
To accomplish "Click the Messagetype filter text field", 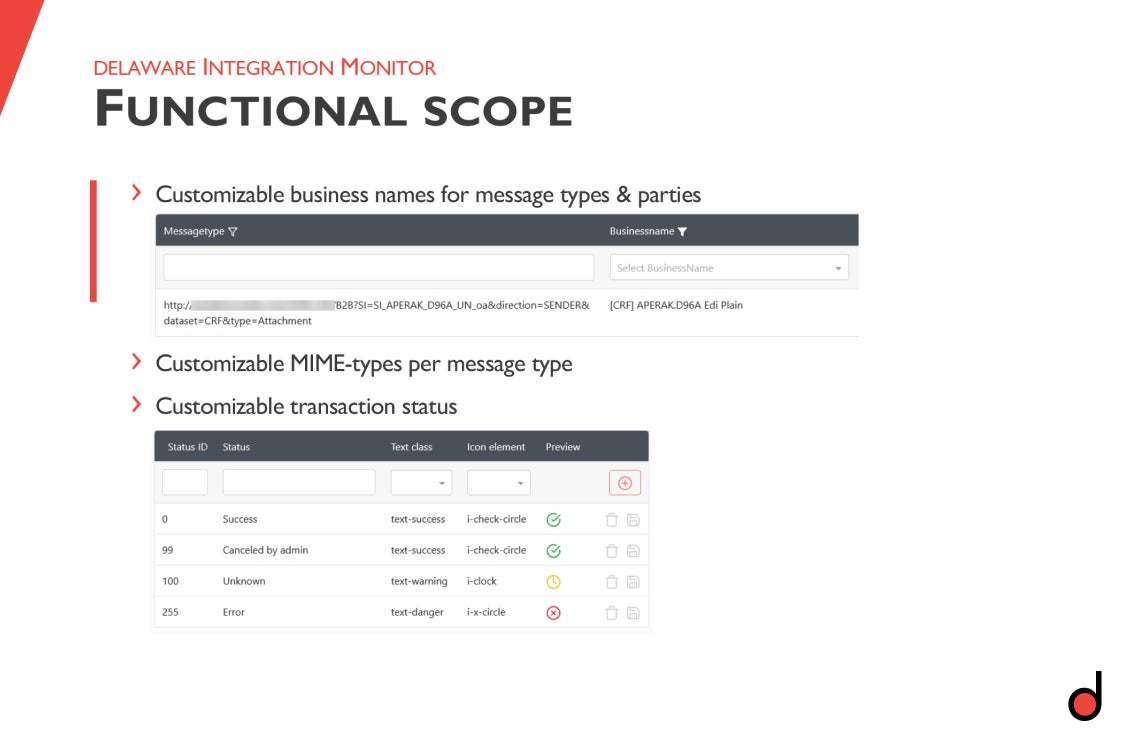I will pos(379,268).
